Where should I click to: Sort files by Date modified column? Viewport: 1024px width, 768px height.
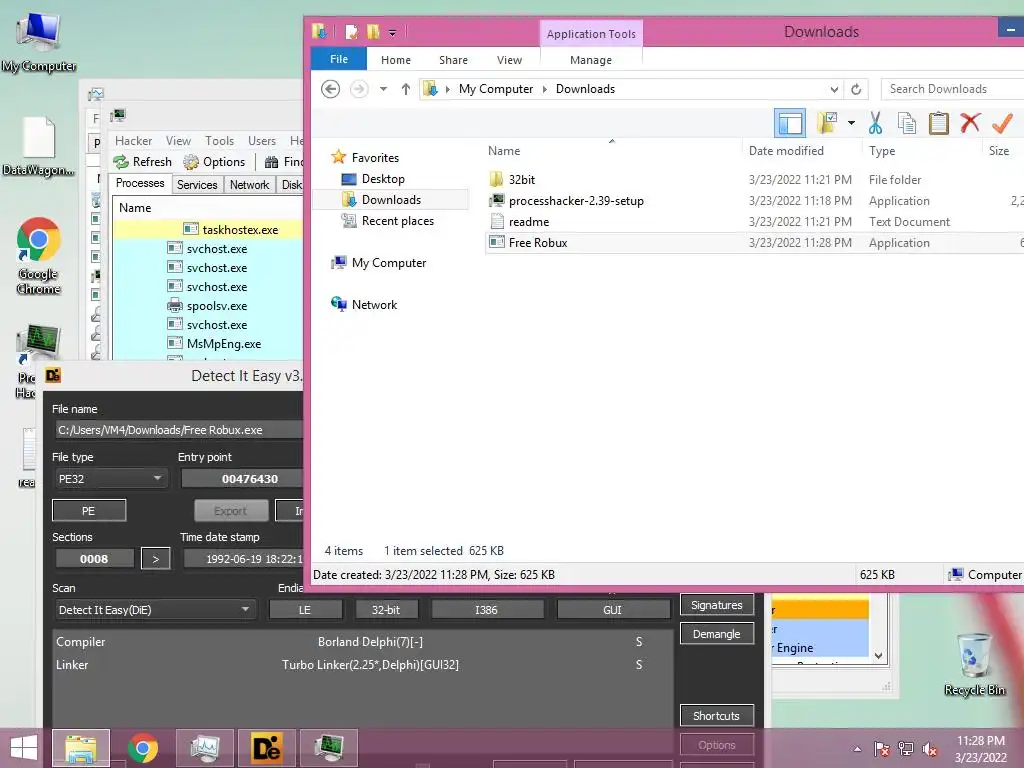[786, 151]
